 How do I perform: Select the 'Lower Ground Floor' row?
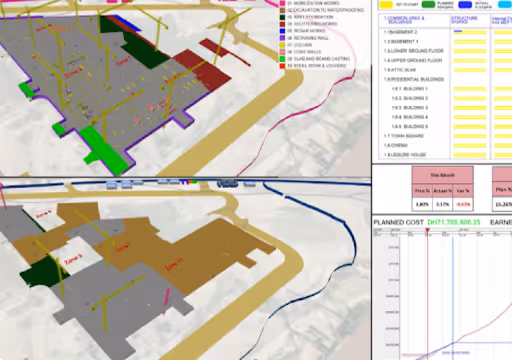point(413,51)
